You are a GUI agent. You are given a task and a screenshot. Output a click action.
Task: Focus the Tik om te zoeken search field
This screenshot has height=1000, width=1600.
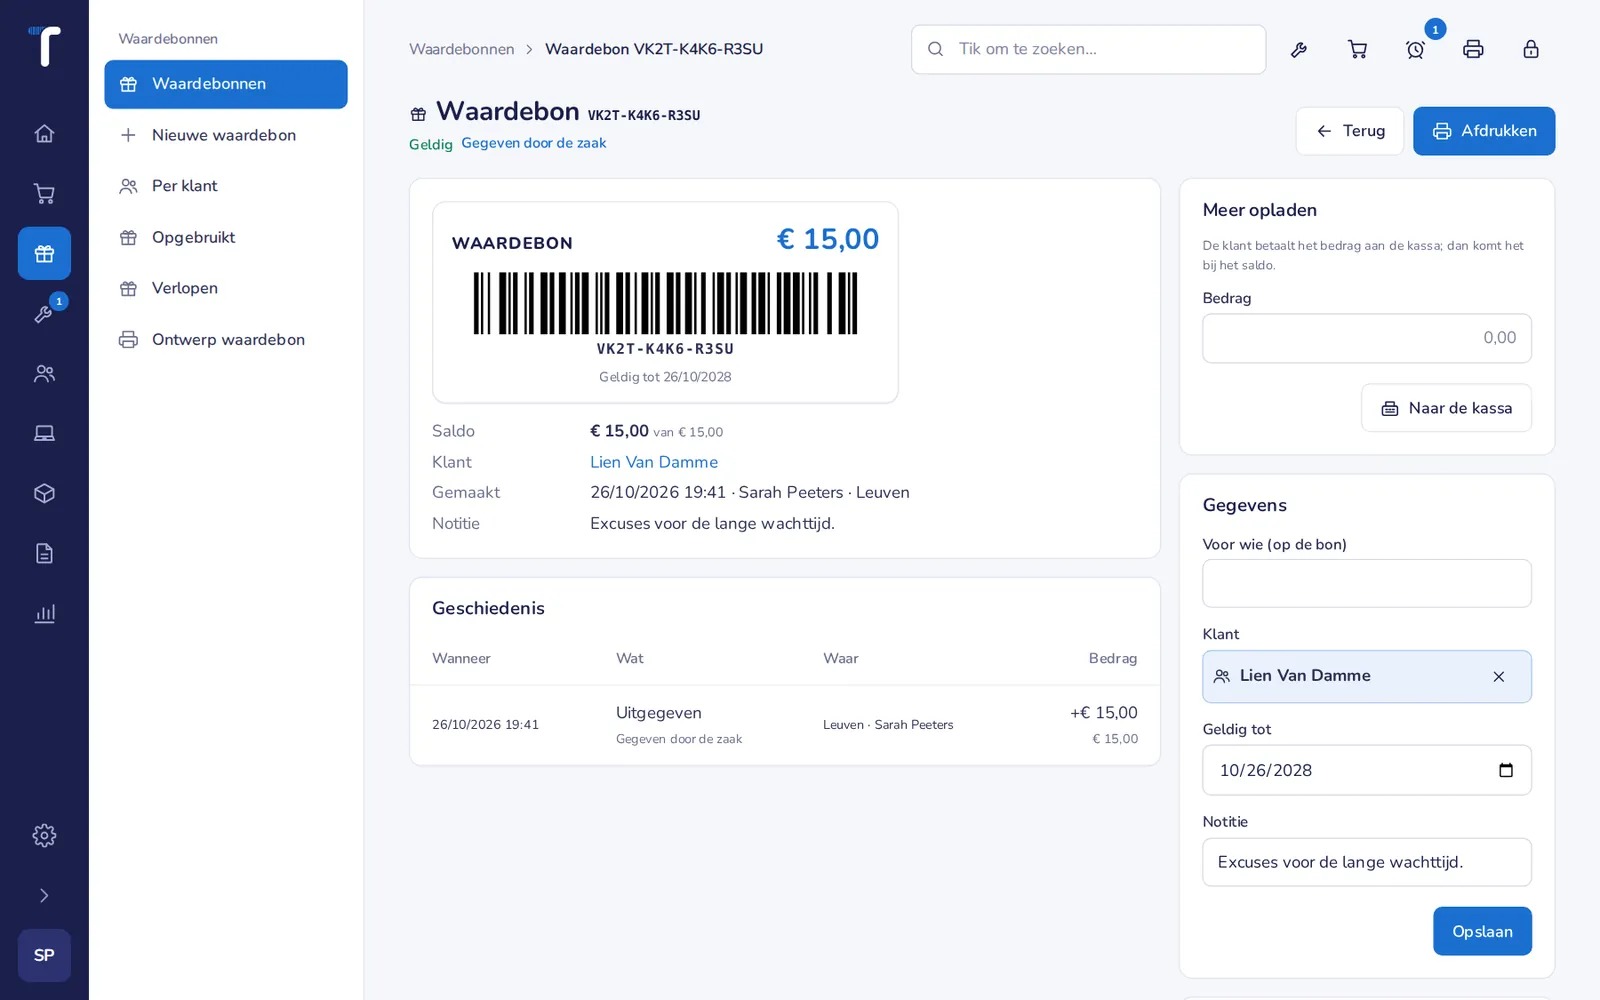(x=1088, y=49)
